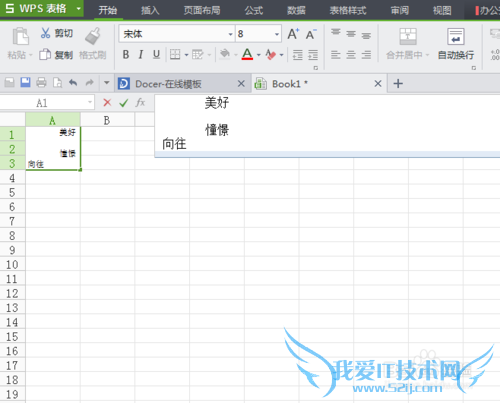The width and height of the screenshot is (500, 403).
Task: Click the borders icon
Action: 175,54
